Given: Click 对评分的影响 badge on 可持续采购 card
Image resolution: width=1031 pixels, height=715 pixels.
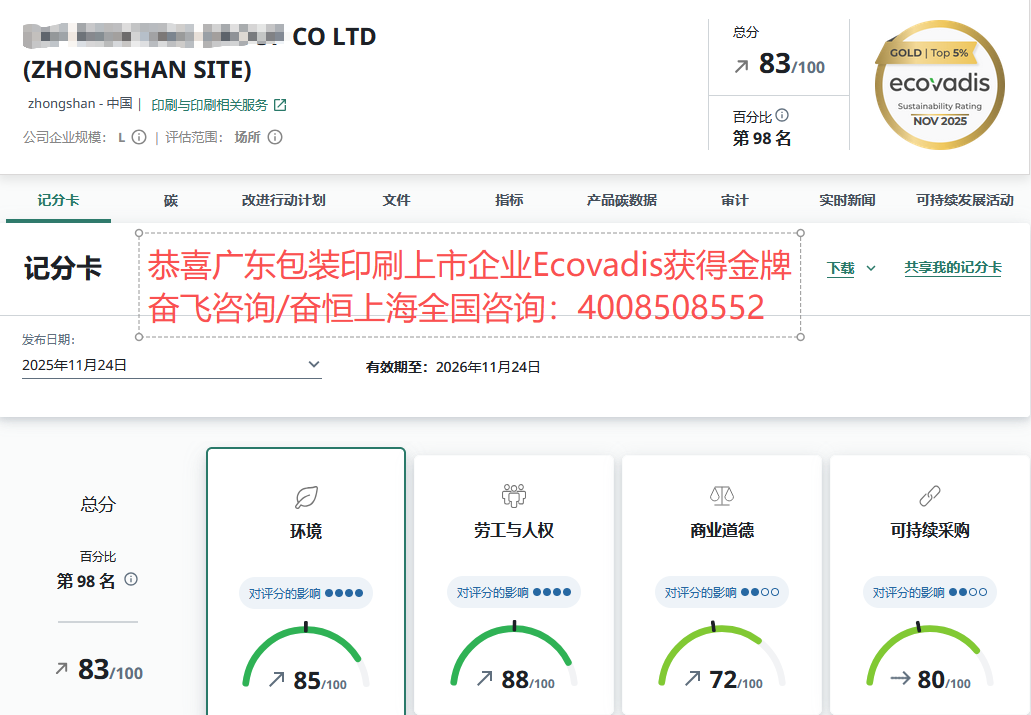Looking at the screenshot, I should click(929, 592).
